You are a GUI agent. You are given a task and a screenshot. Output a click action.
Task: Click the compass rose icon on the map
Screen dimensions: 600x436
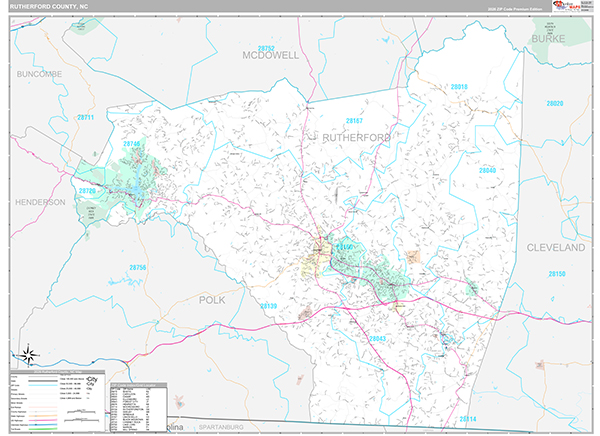pos(29,354)
